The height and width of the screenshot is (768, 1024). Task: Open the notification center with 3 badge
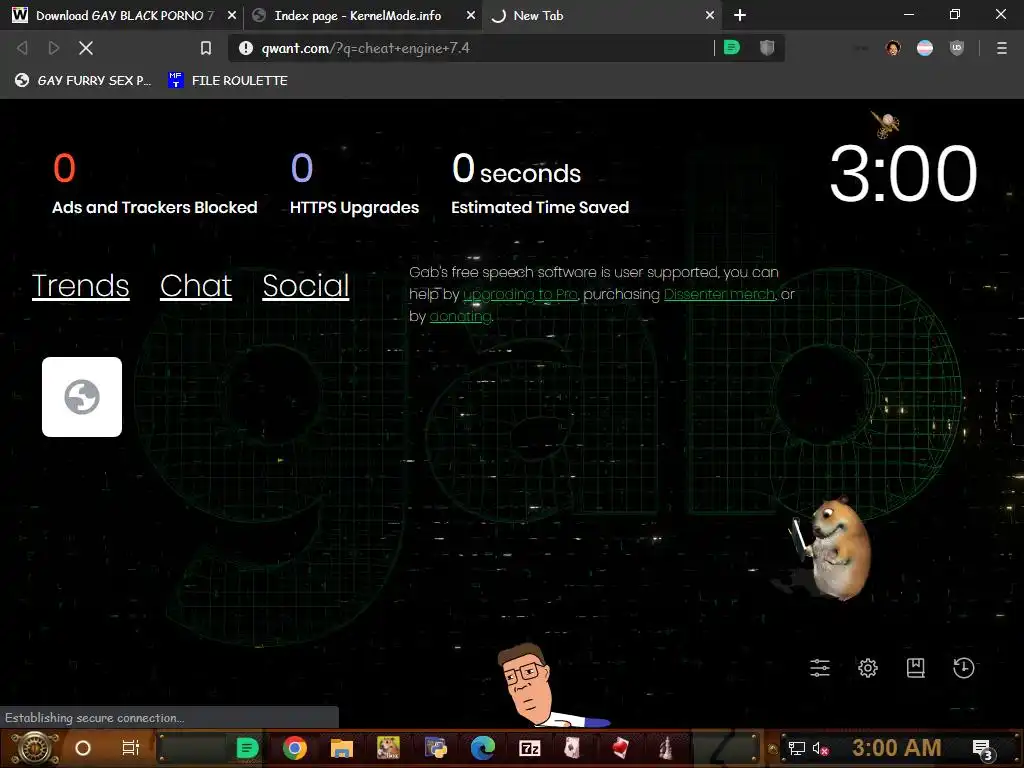coord(983,750)
